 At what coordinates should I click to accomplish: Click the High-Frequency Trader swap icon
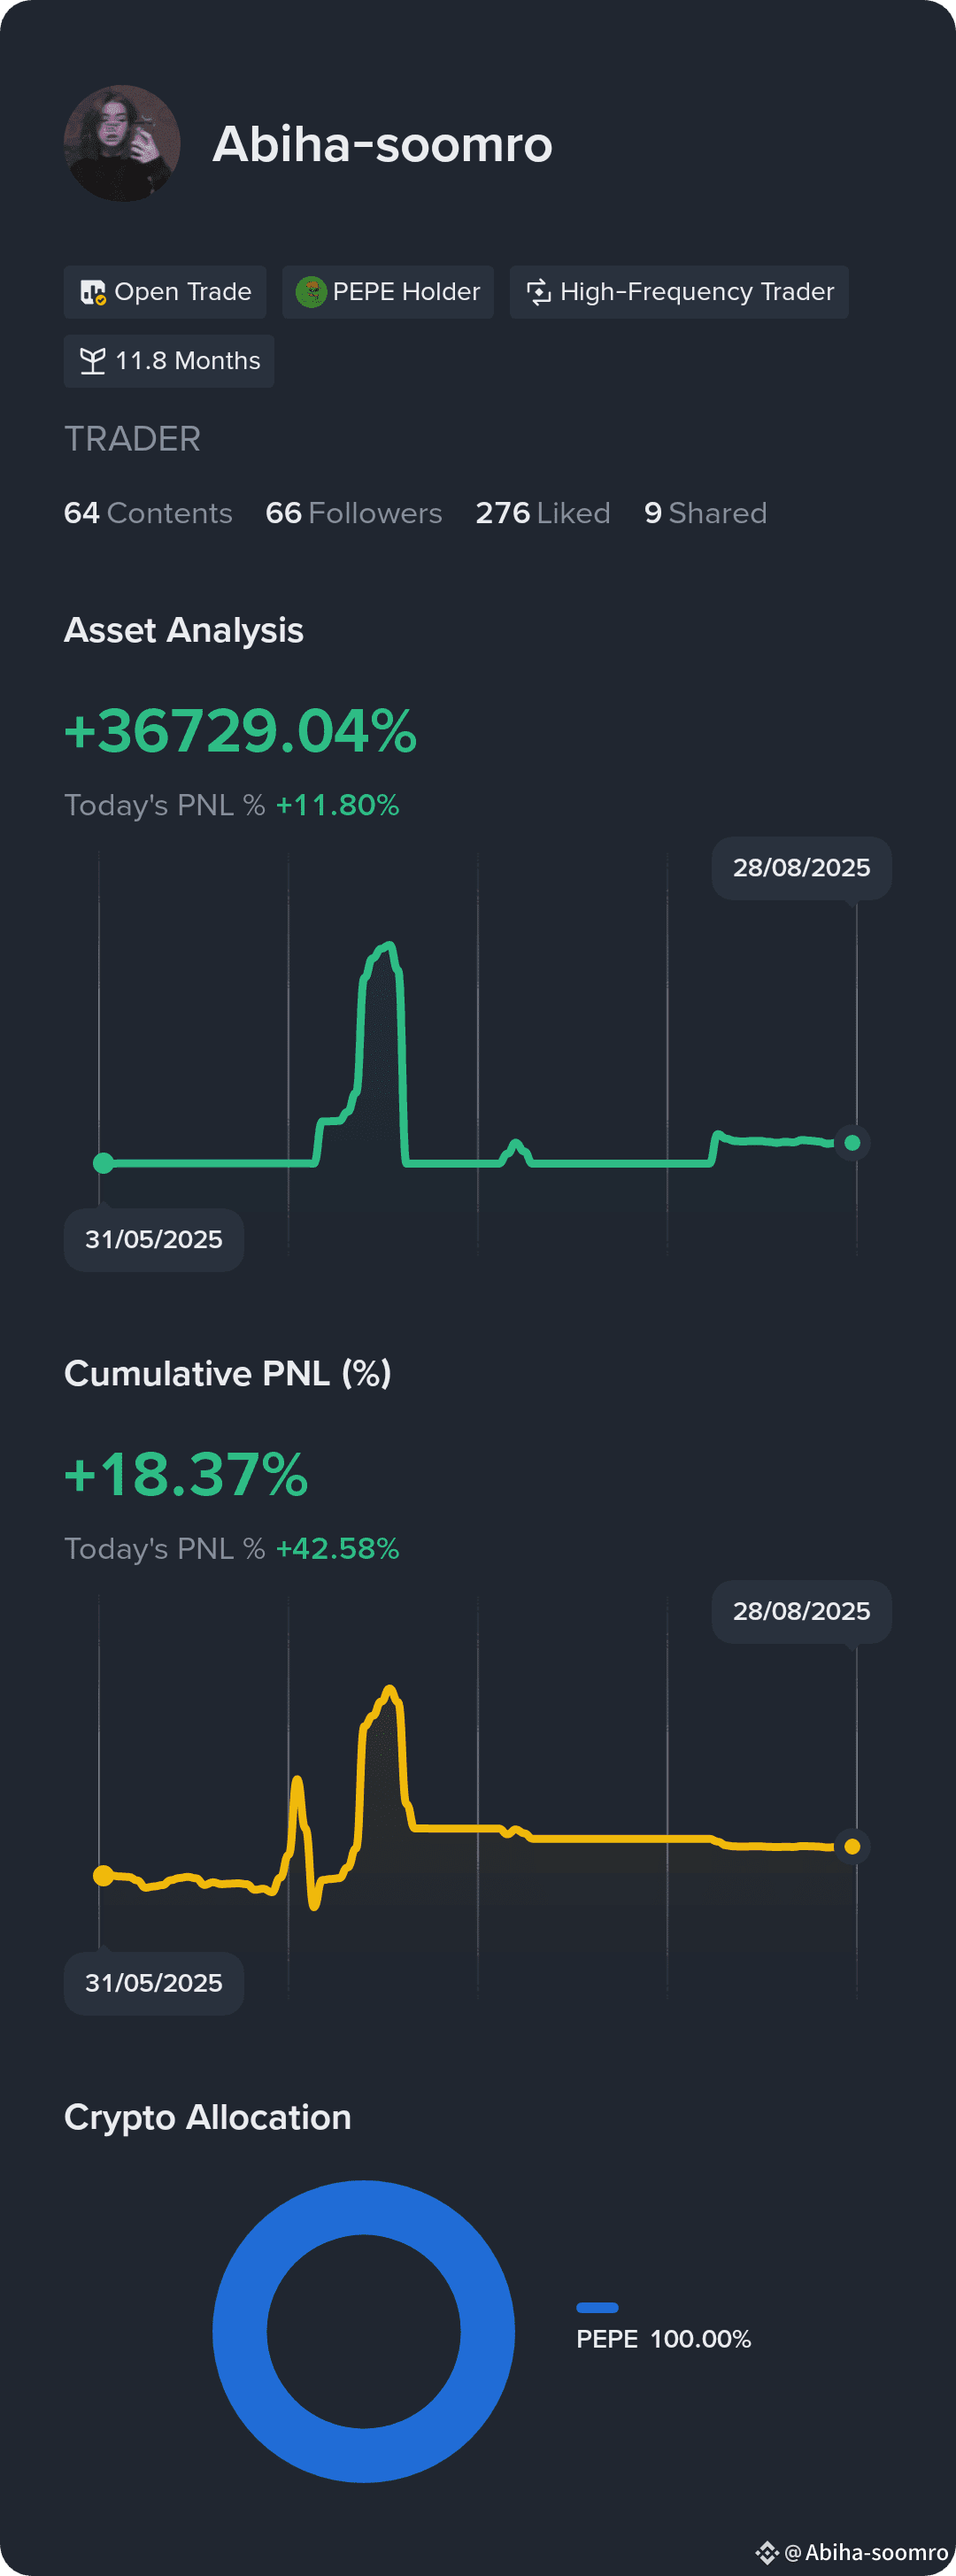tap(539, 292)
